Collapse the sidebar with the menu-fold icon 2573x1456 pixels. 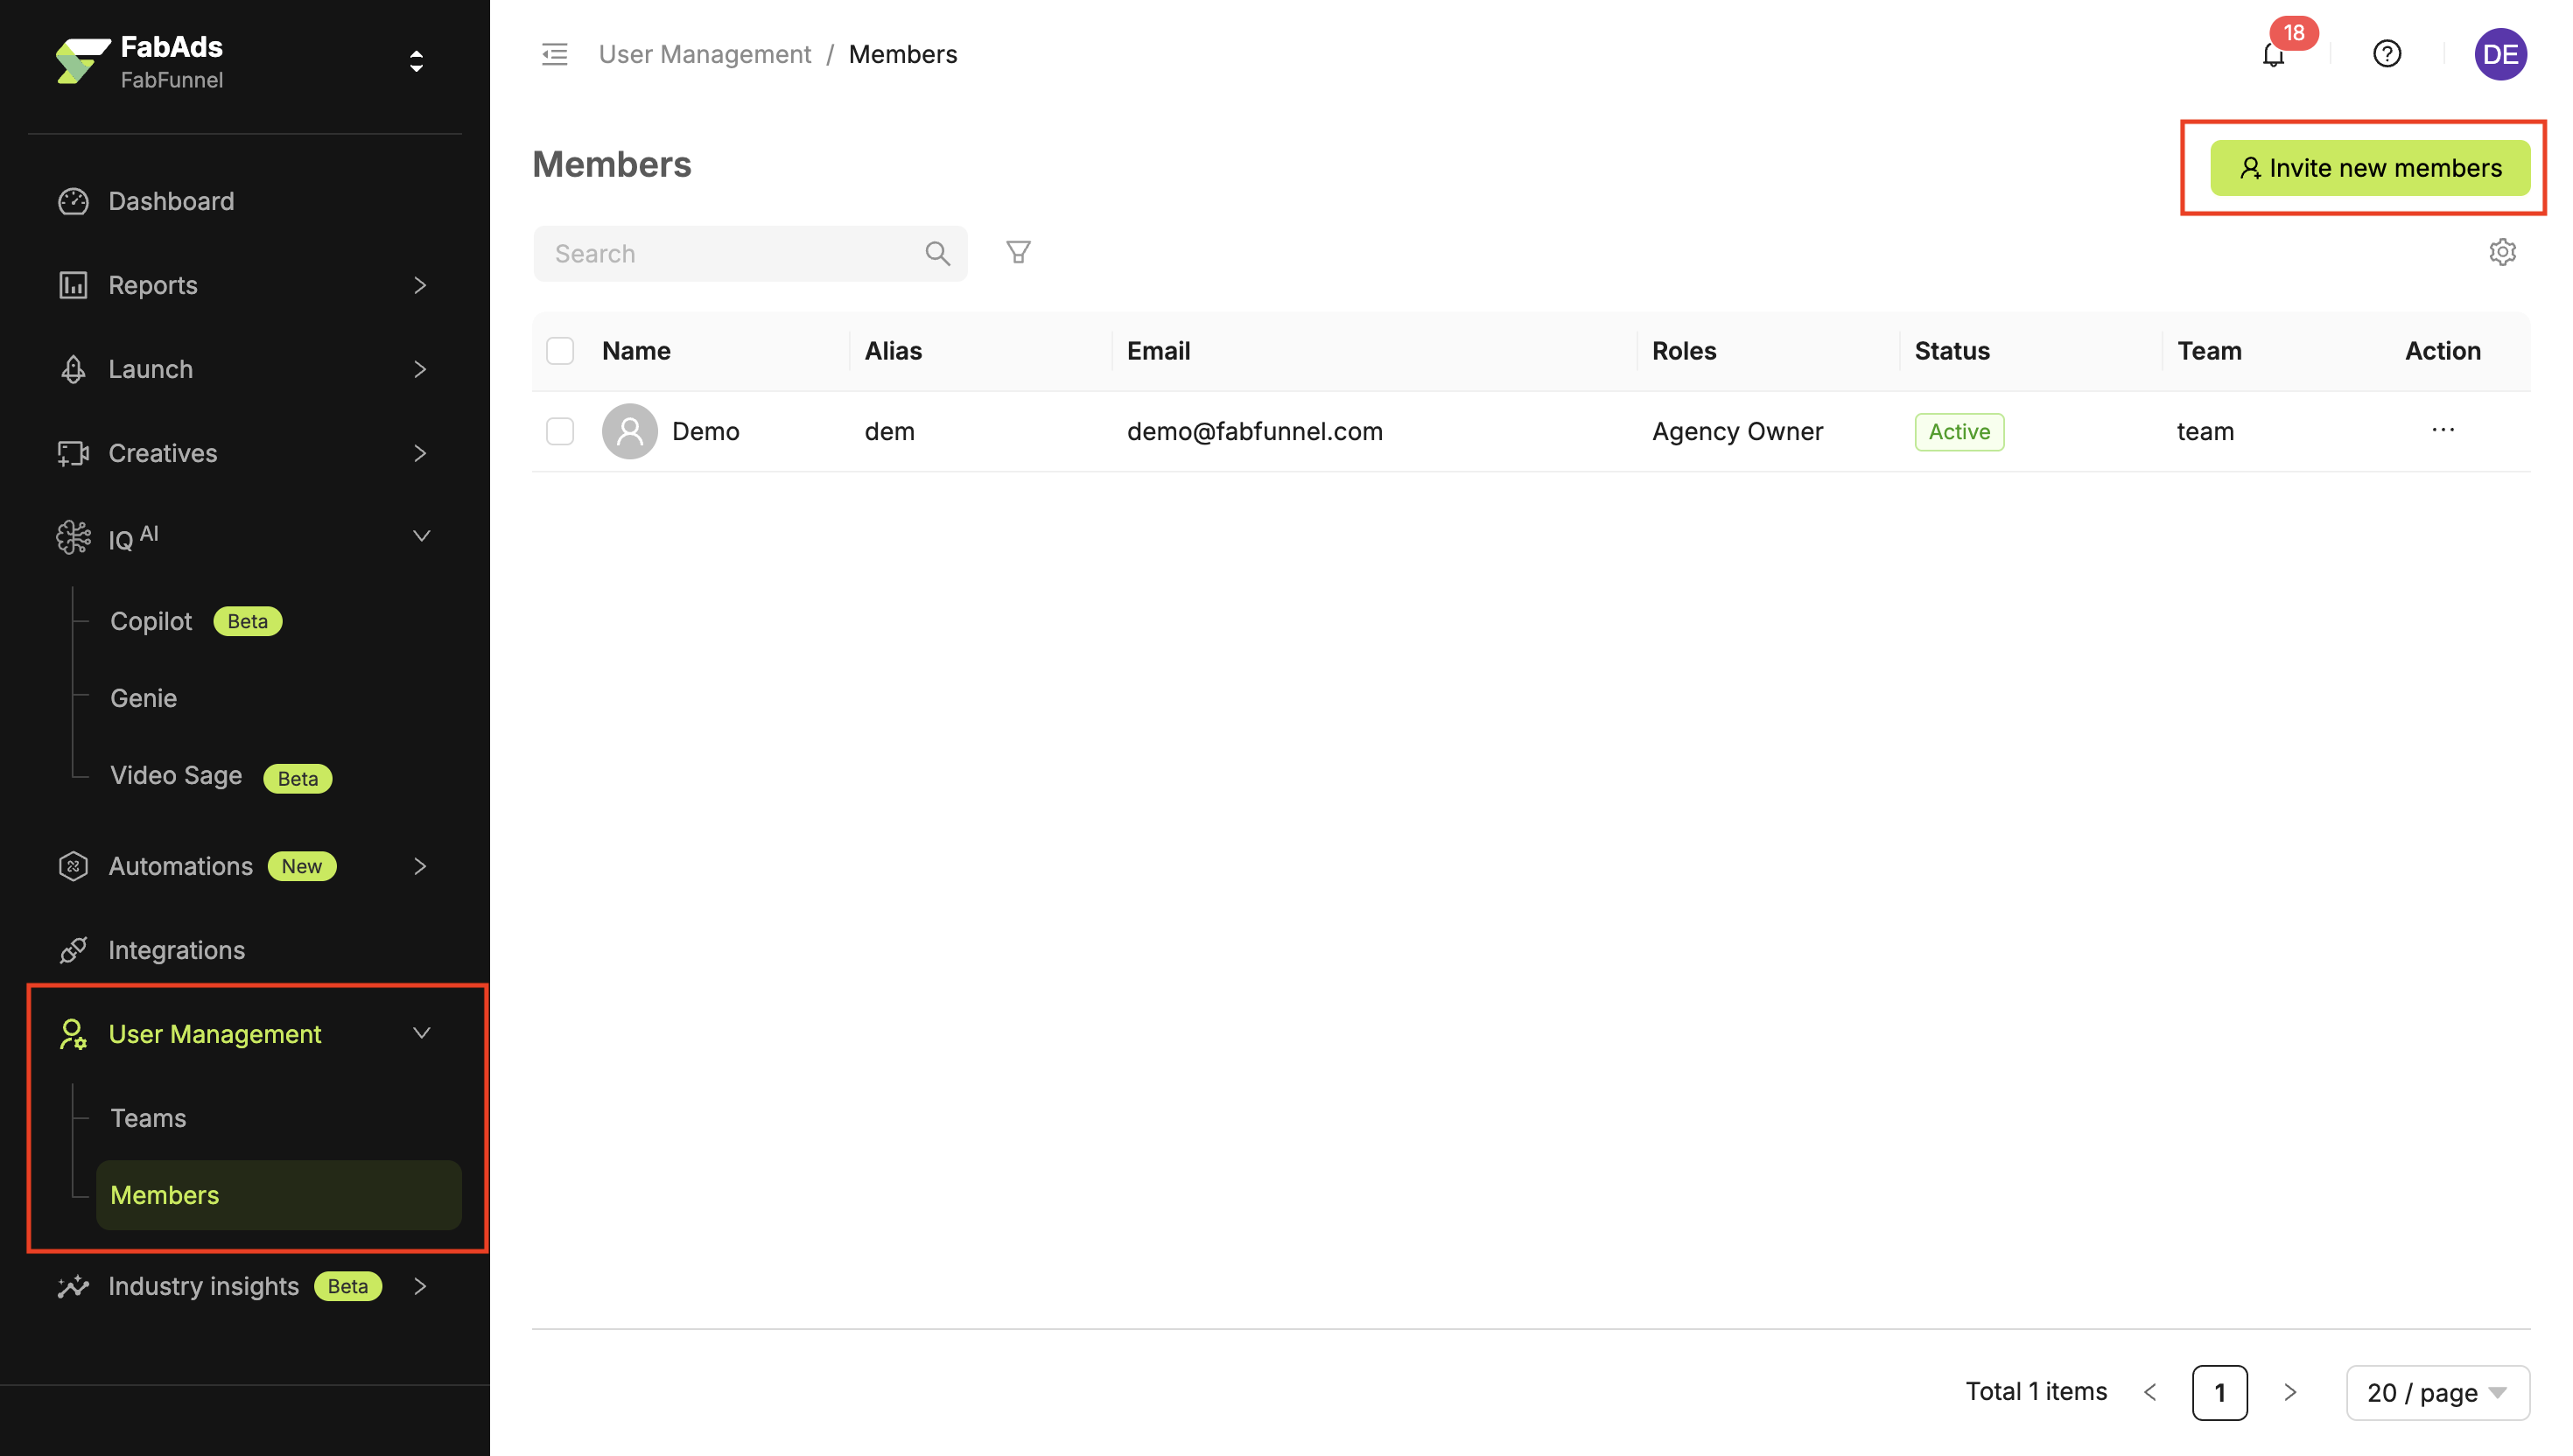tap(554, 54)
